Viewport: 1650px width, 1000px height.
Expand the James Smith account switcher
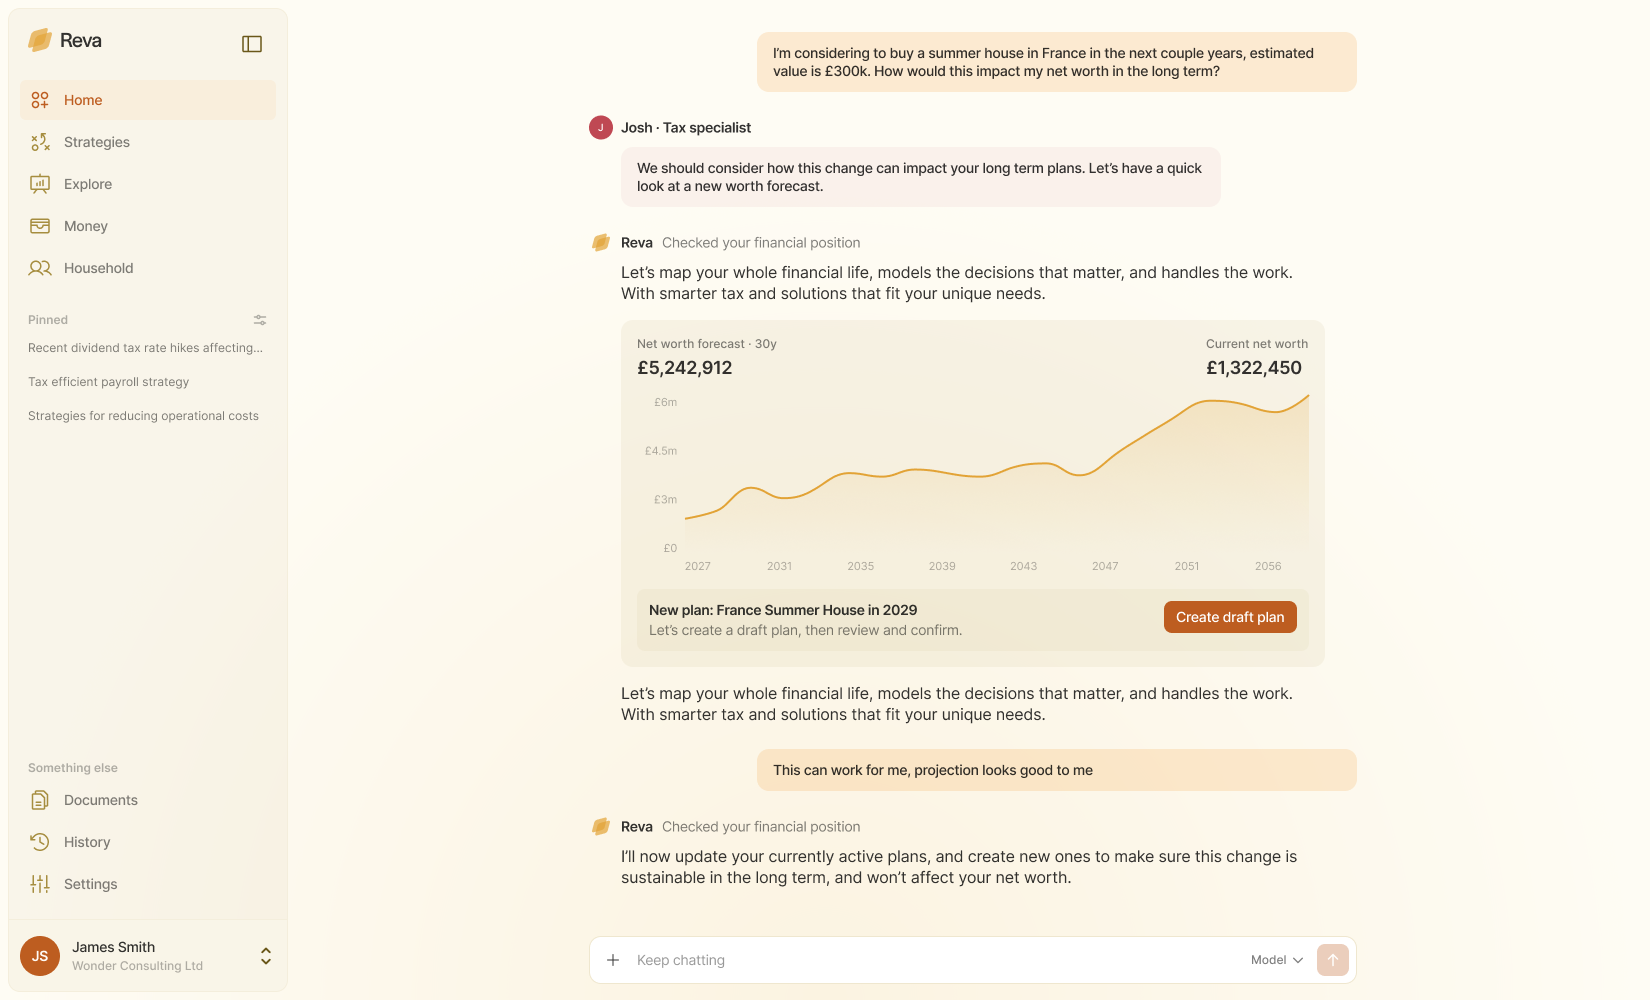(x=266, y=956)
